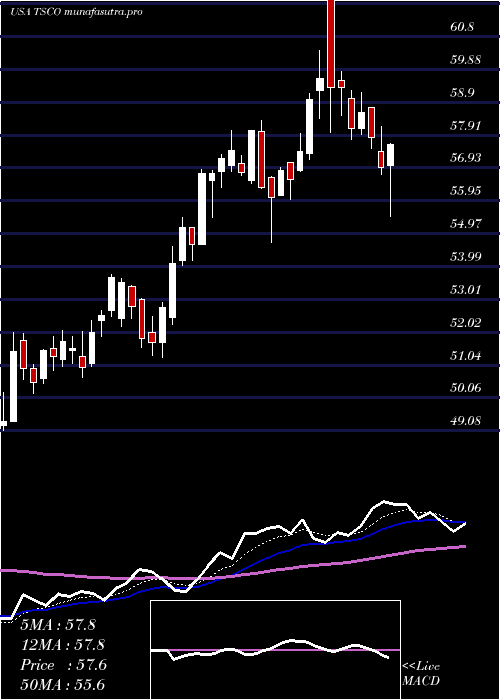Select the 53.01 price axis label

coord(466,290)
